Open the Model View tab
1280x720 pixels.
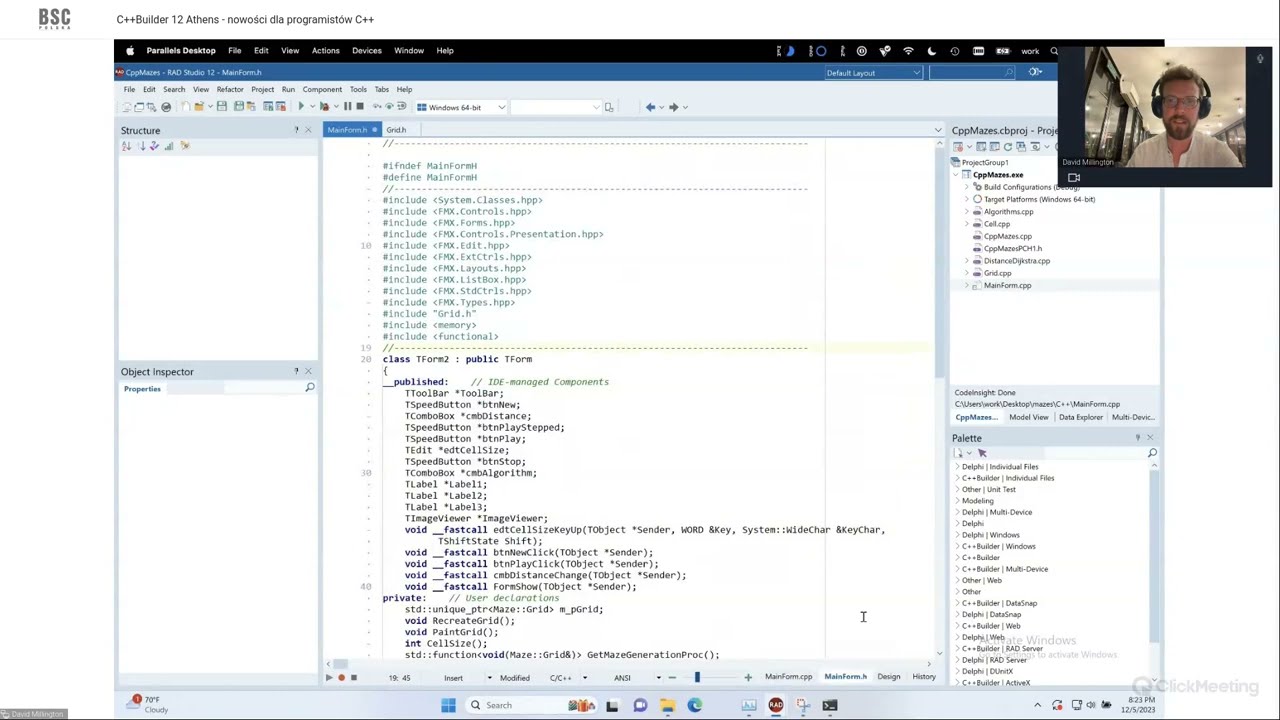pyautogui.click(x=1028, y=417)
